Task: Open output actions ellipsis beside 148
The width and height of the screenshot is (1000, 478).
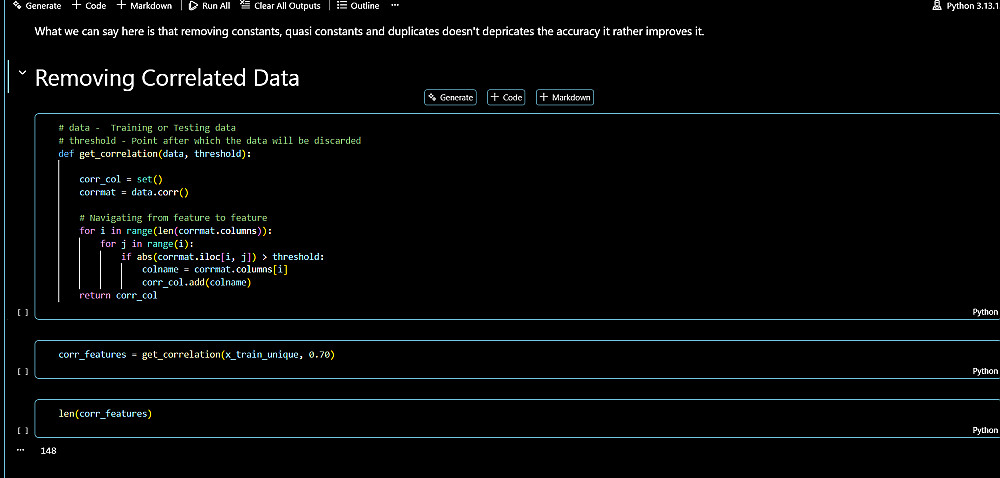Action: 20,451
